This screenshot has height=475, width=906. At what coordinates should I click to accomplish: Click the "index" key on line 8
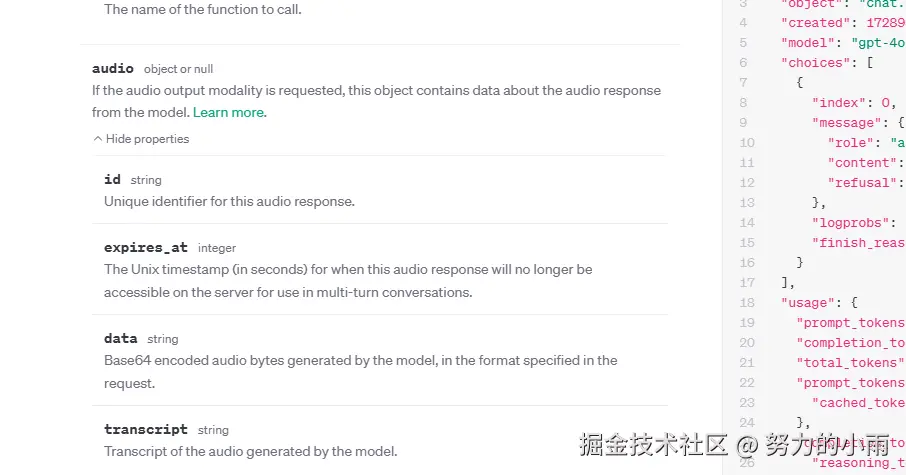(841, 102)
